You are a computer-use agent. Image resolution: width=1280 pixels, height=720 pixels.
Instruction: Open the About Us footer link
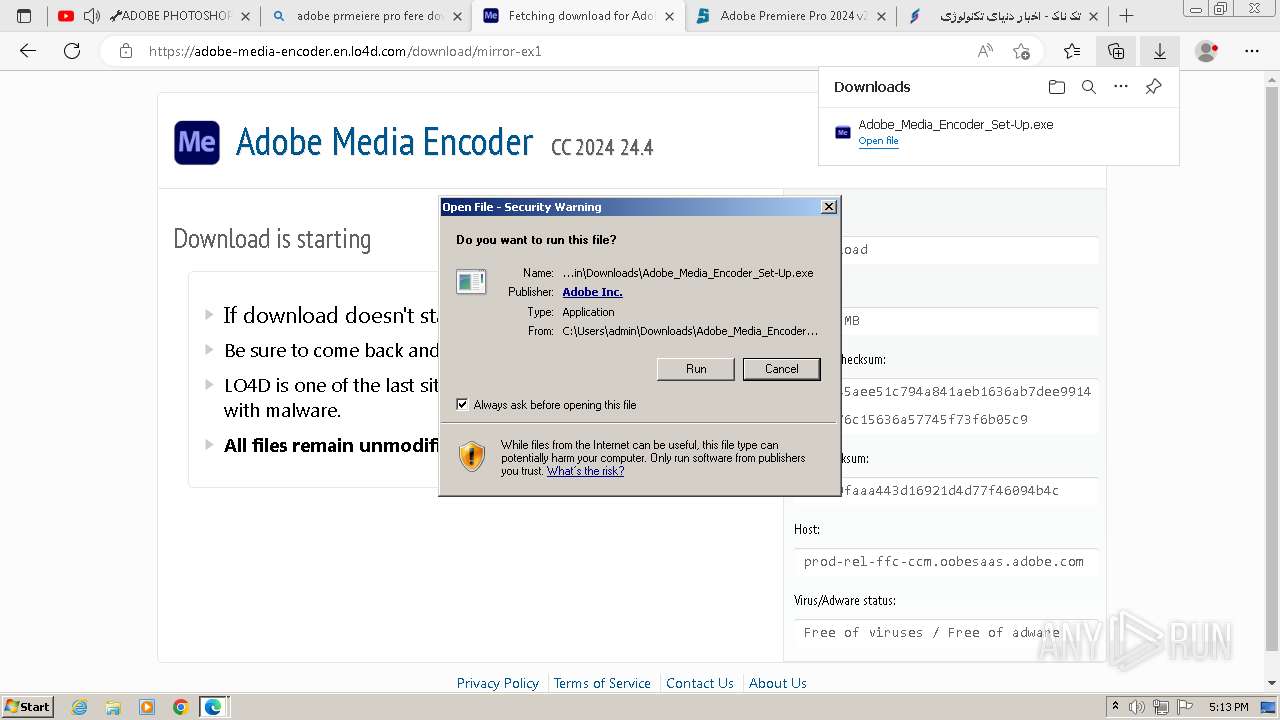click(778, 683)
